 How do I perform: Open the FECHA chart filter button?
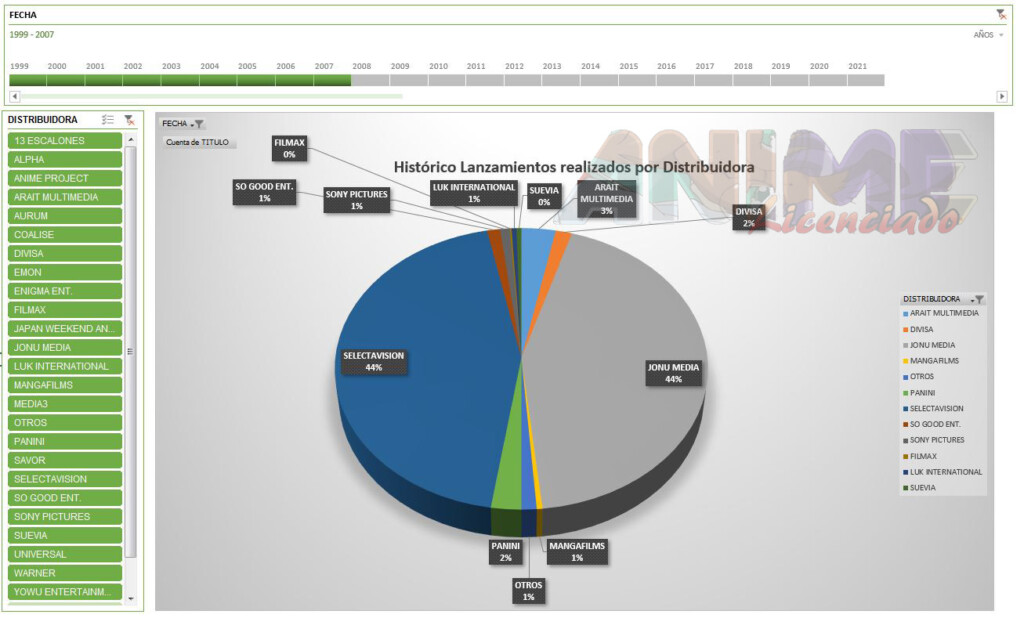(x=183, y=123)
